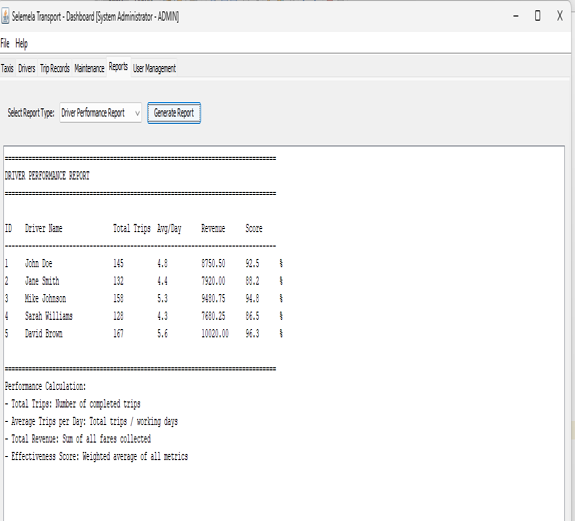Click the Total Trips column header
The height and width of the screenshot is (521, 575).
click(132, 228)
